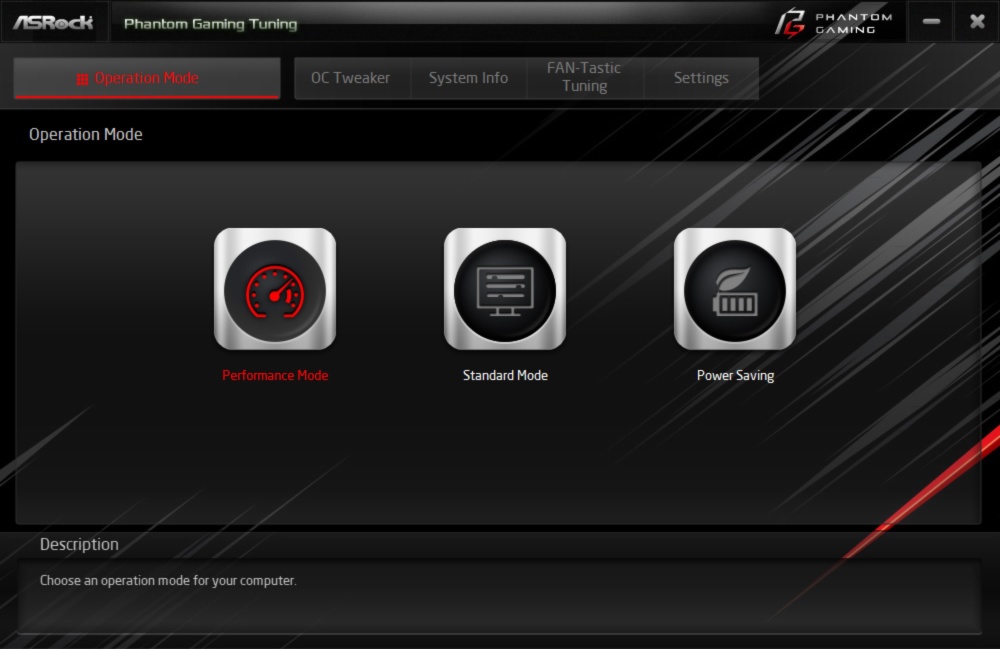Click the Phantom Gaming Tuning title text
1000x649 pixels.
(x=210, y=24)
